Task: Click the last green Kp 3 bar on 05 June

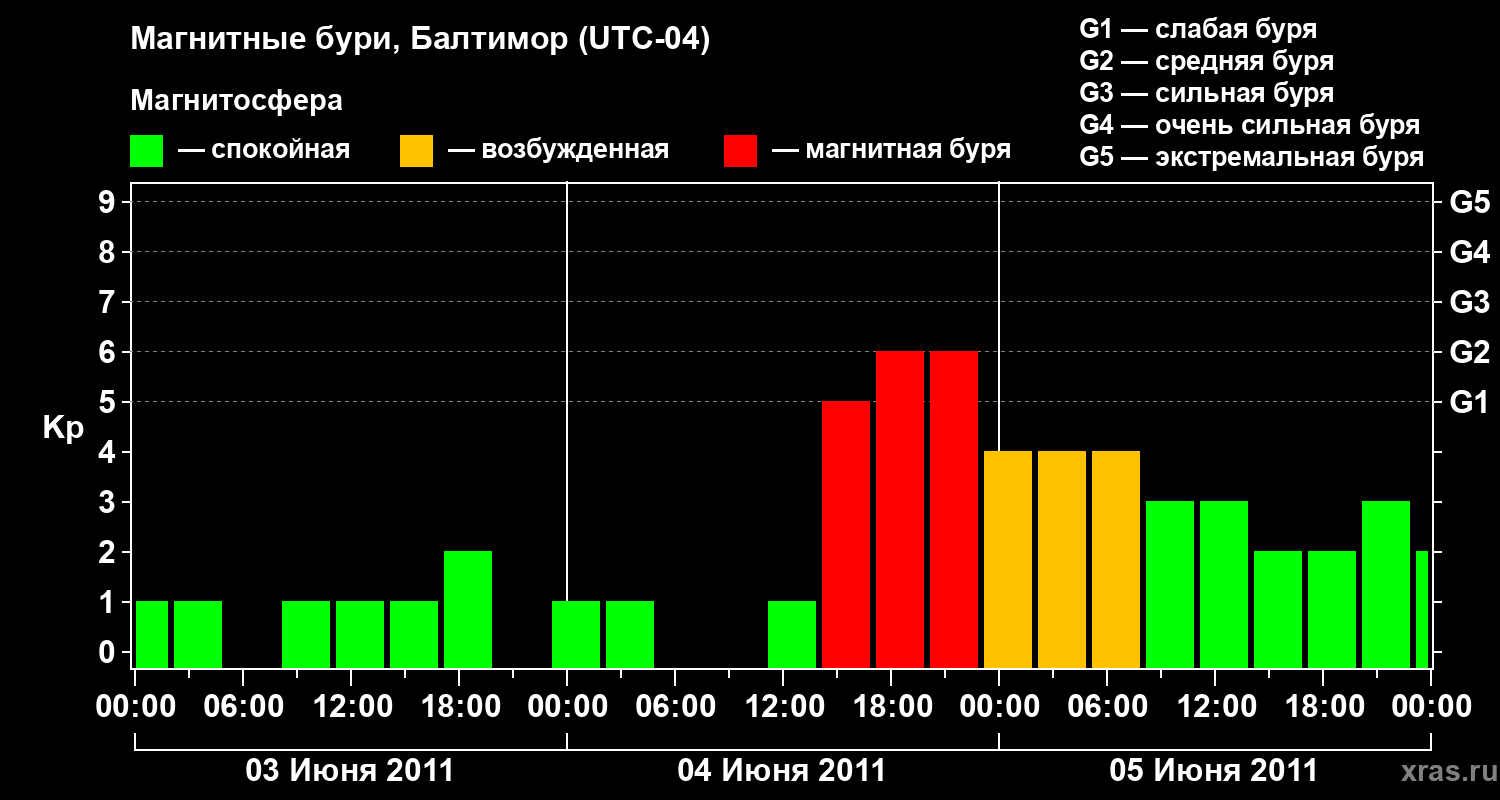Action: tap(1386, 585)
